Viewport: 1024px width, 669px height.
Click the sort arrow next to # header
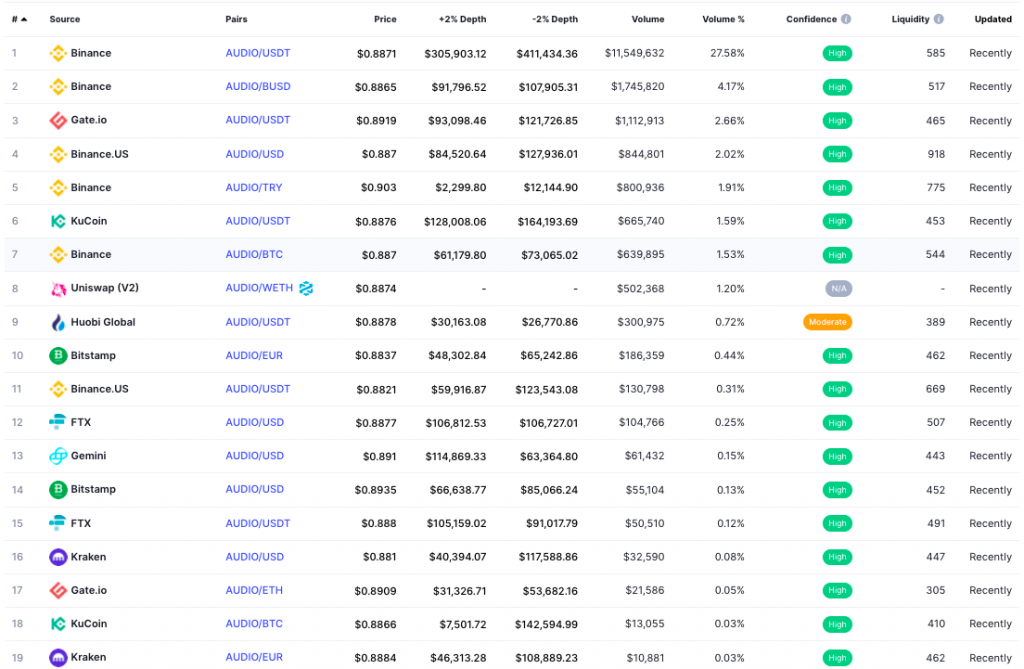pos(24,20)
